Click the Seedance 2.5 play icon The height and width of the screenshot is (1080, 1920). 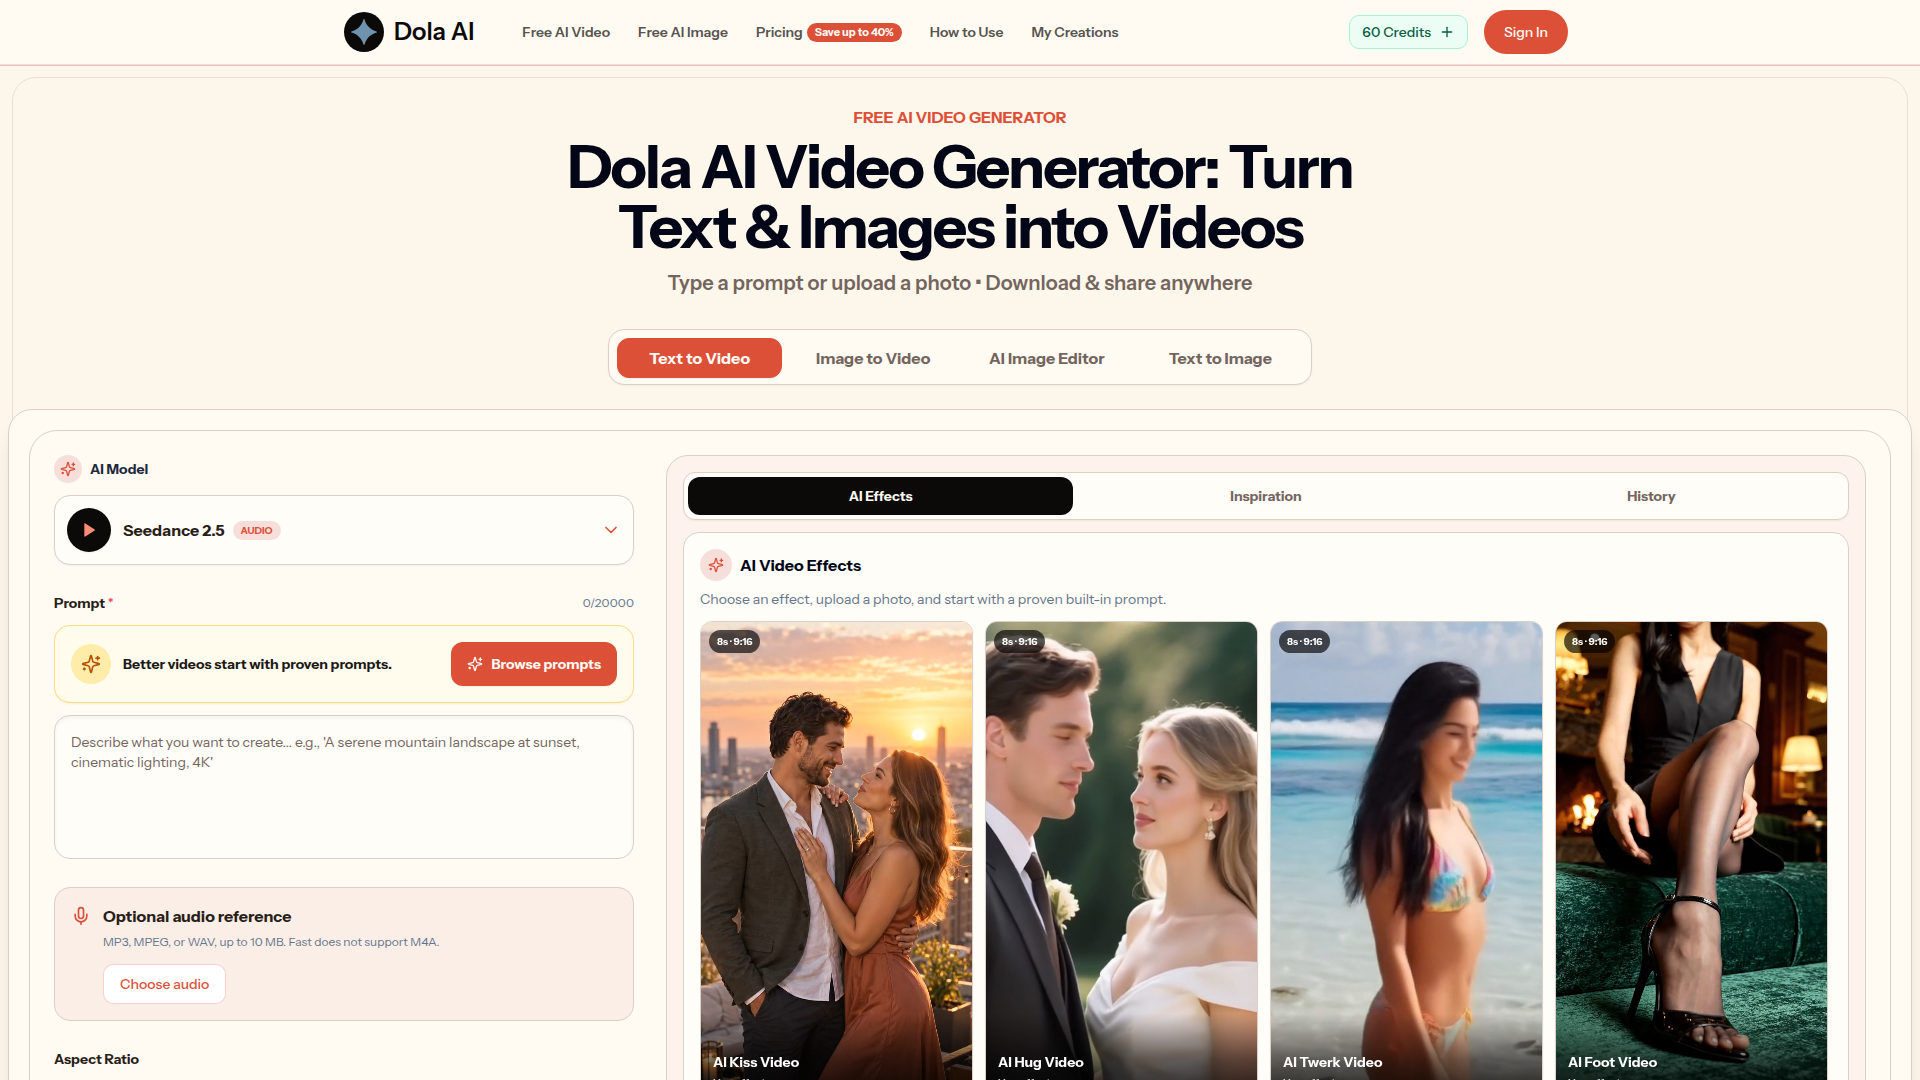point(89,530)
